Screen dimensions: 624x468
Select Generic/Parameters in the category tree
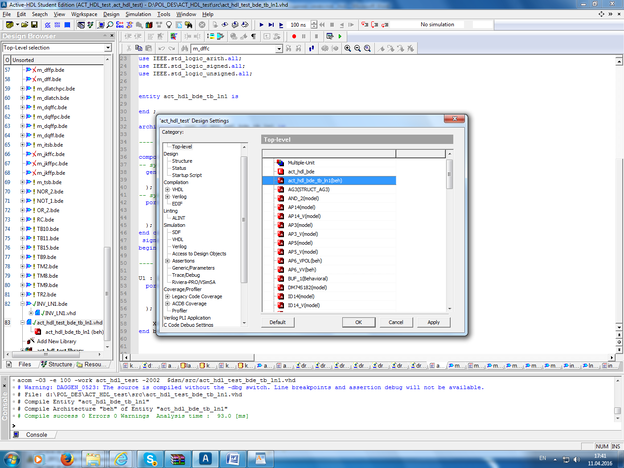click(x=195, y=268)
